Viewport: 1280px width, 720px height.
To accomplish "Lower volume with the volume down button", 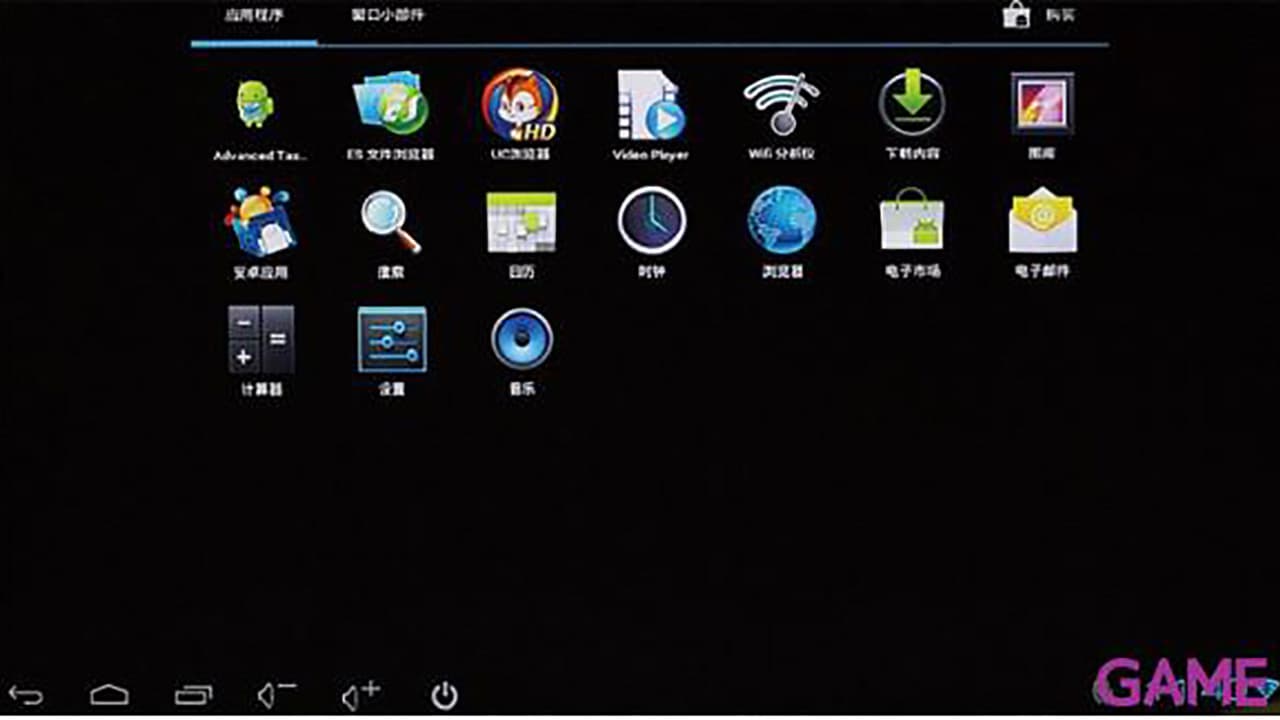I will point(276,695).
